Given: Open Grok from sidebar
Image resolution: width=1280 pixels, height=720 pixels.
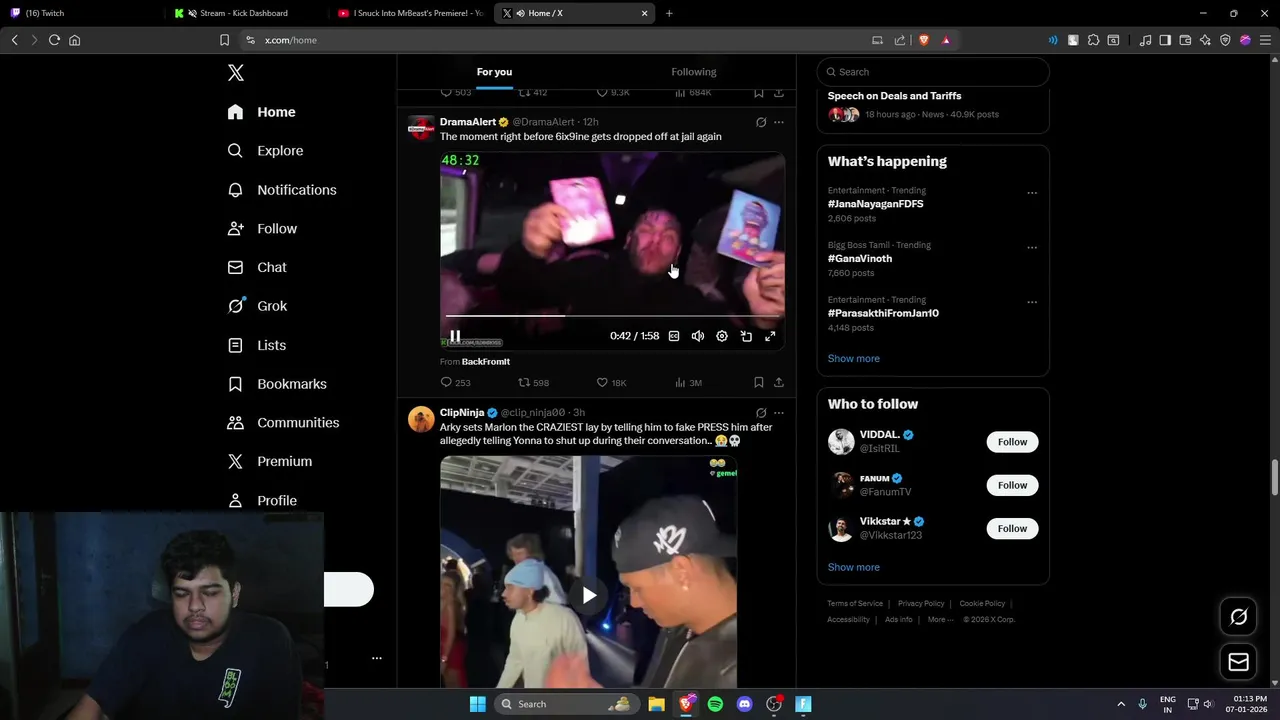Looking at the screenshot, I should coord(257,306).
